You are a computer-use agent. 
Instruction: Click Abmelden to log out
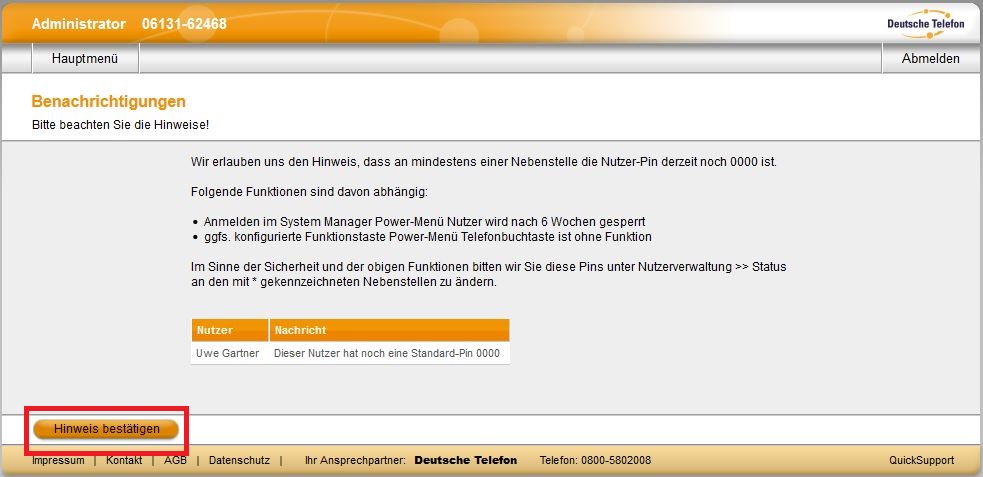point(930,59)
